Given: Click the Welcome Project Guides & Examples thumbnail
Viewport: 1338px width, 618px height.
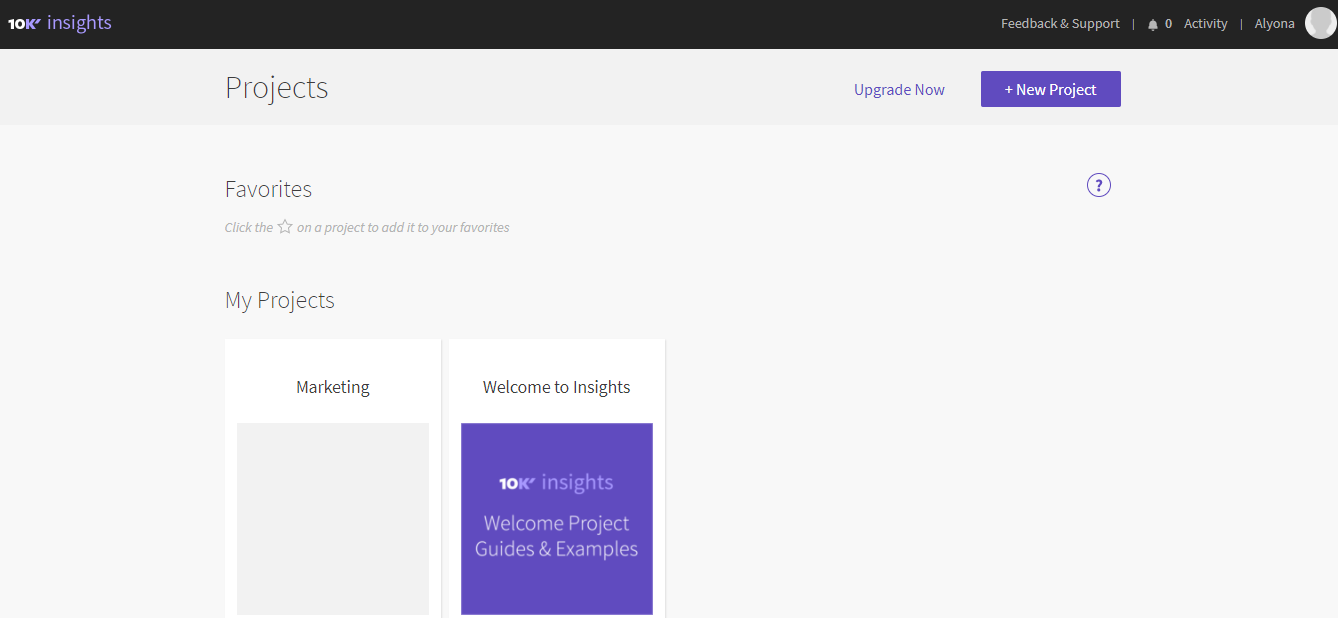Looking at the screenshot, I should [x=557, y=518].
